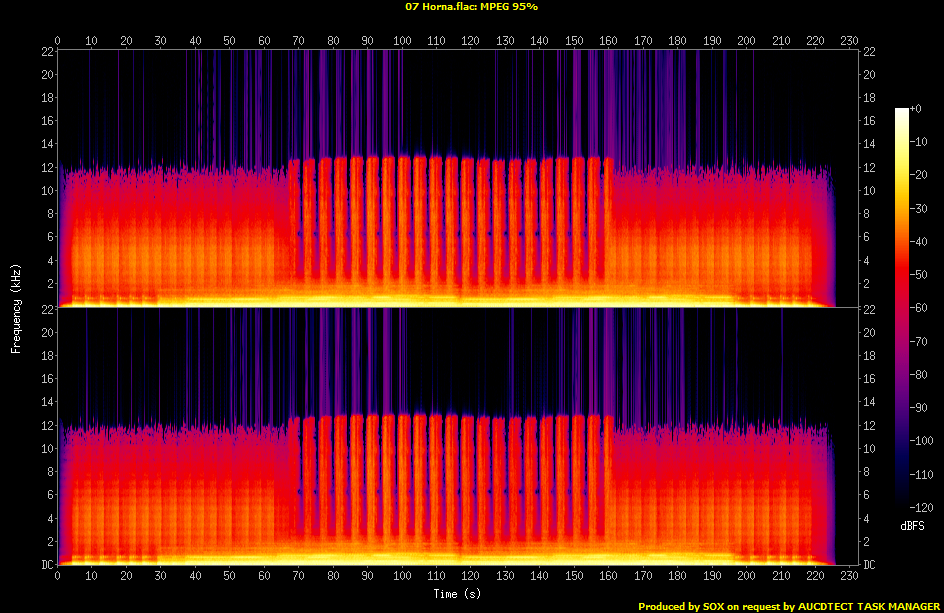Click the "Time (s)" axis label

pos(458,594)
